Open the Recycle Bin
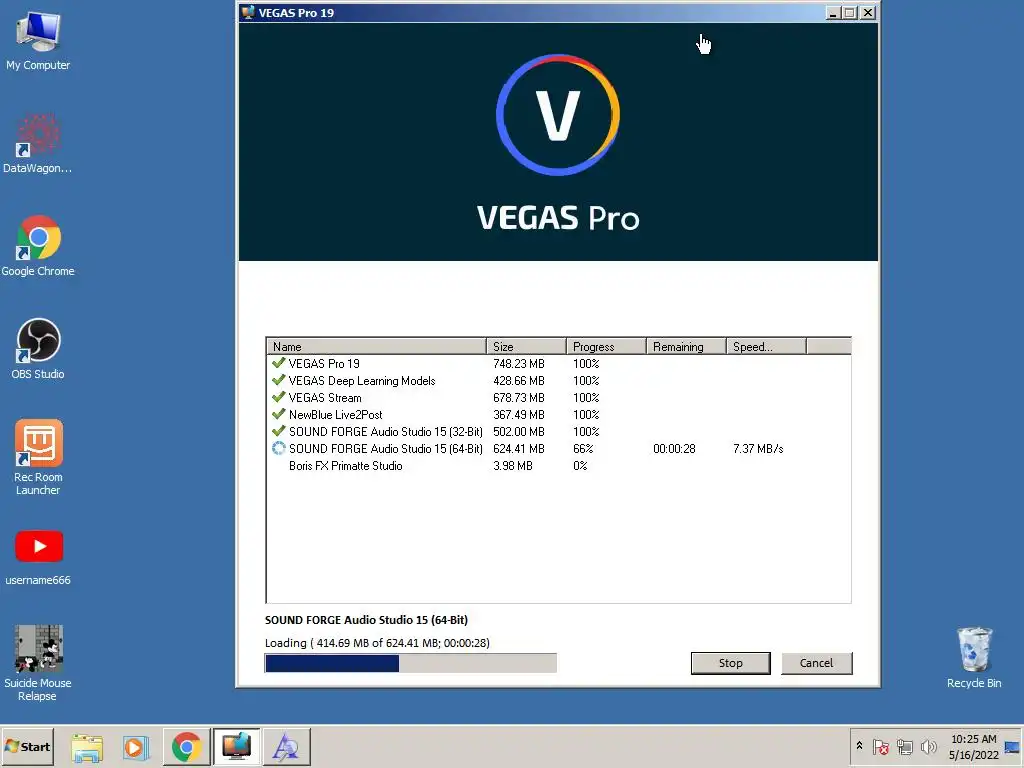The height and width of the screenshot is (768, 1024). pos(974,658)
